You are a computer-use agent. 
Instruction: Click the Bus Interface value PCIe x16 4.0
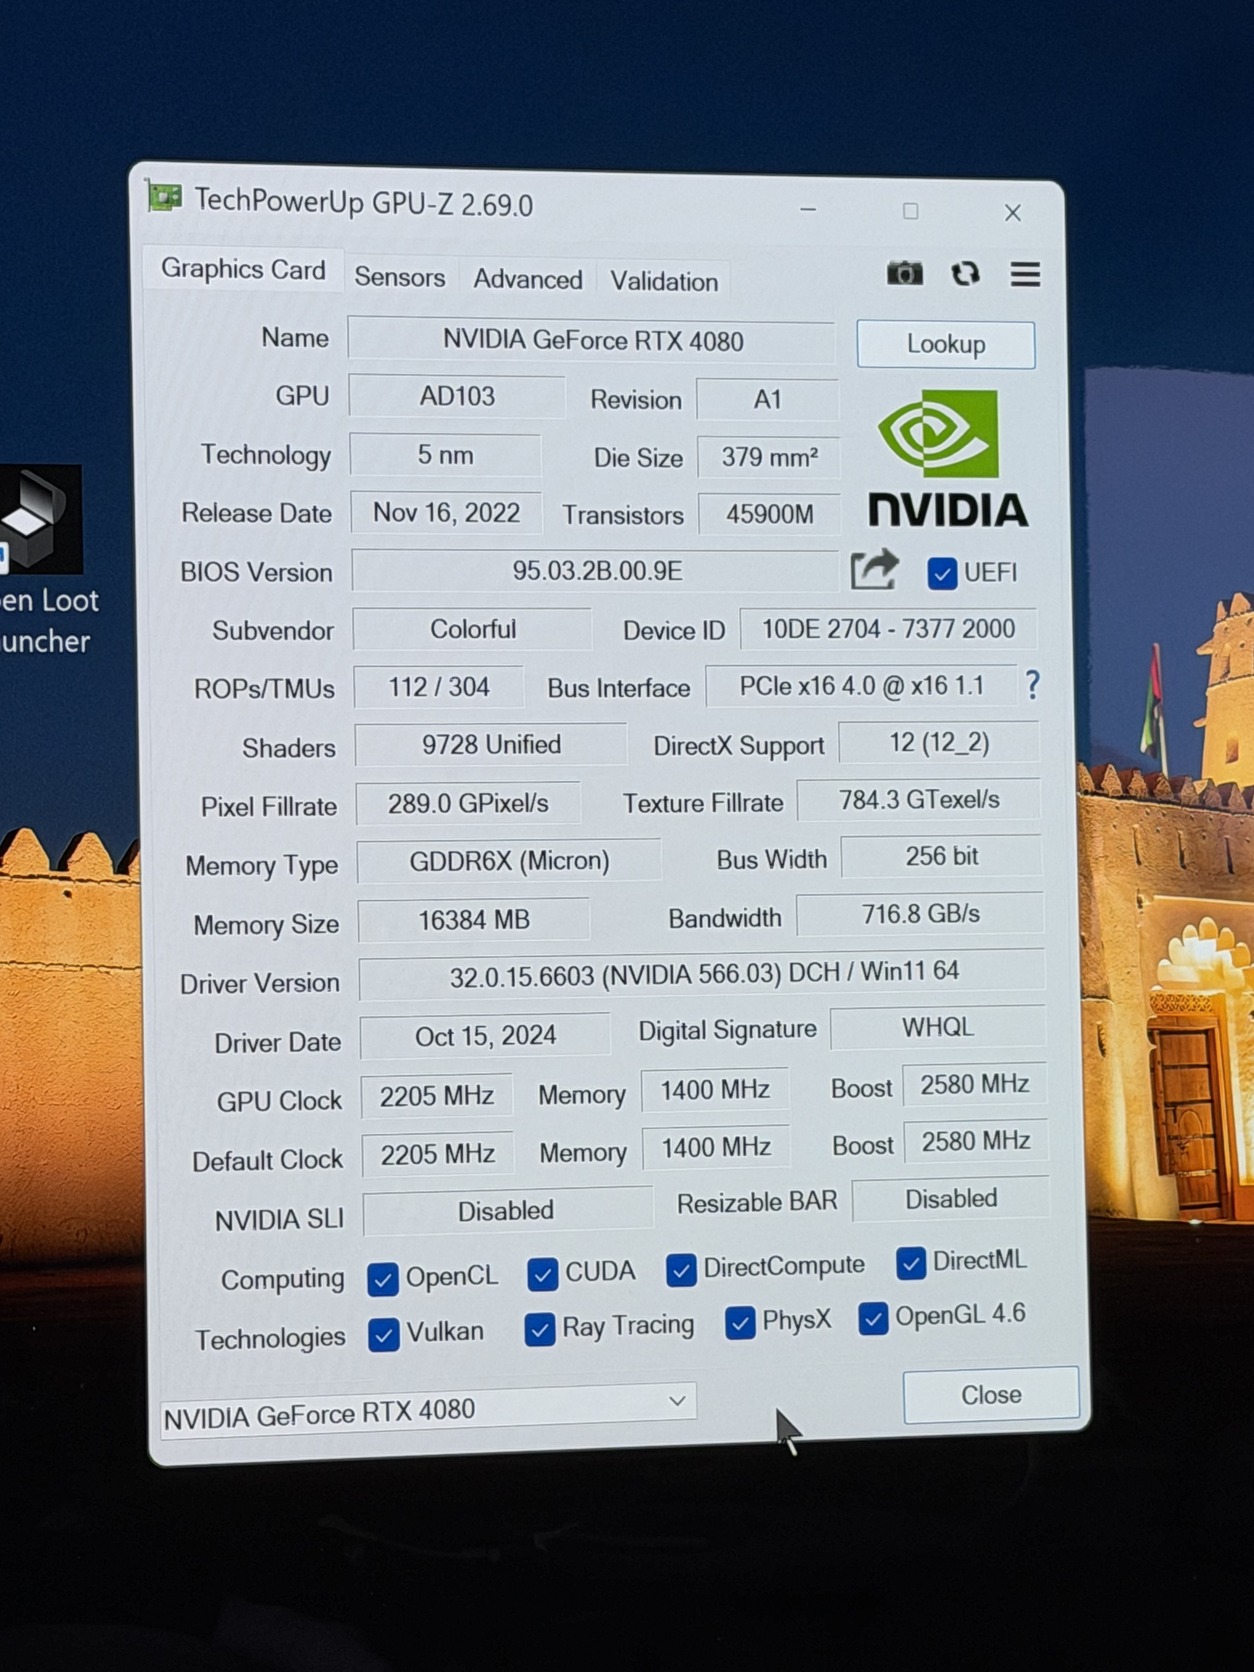[861, 686]
